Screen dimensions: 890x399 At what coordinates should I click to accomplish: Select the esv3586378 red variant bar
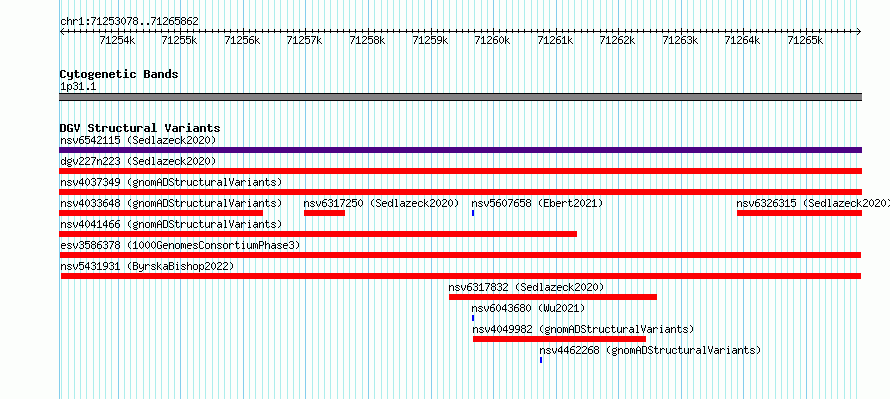tap(460, 255)
